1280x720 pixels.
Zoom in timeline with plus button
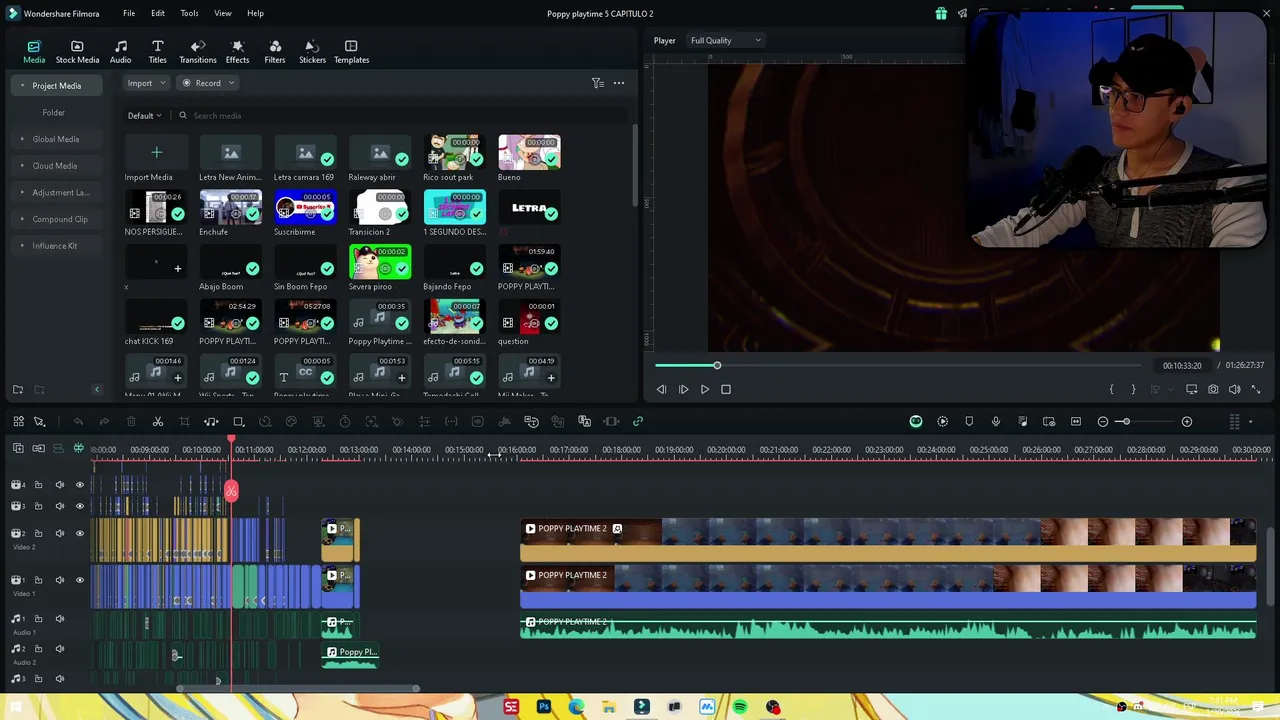pyautogui.click(x=1187, y=422)
